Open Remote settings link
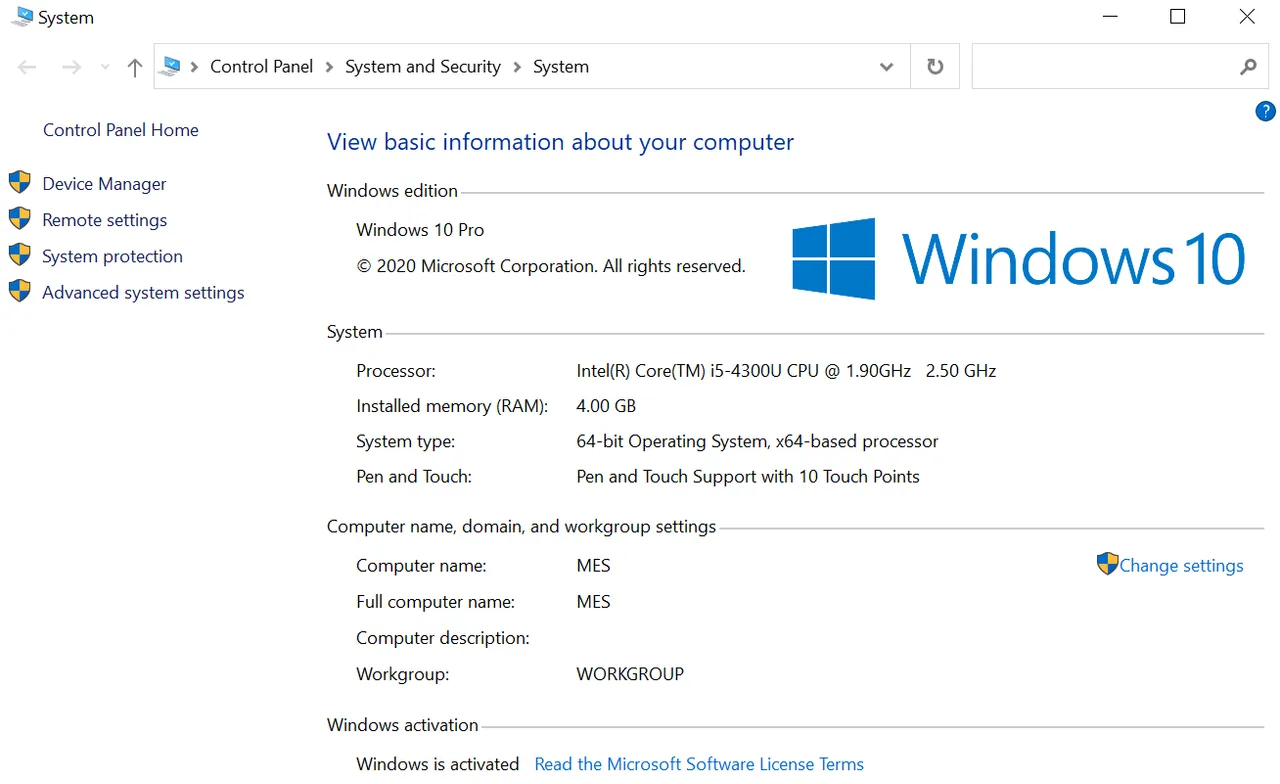 [104, 220]
